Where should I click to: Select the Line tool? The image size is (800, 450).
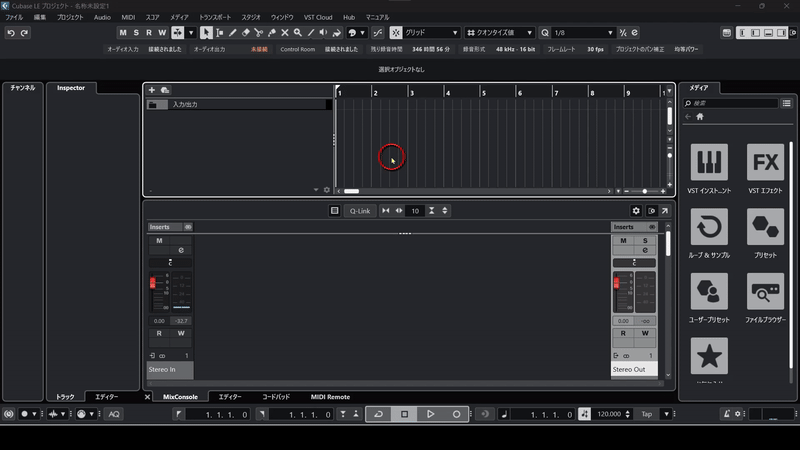pyautogui.click(x=311, y=33)
